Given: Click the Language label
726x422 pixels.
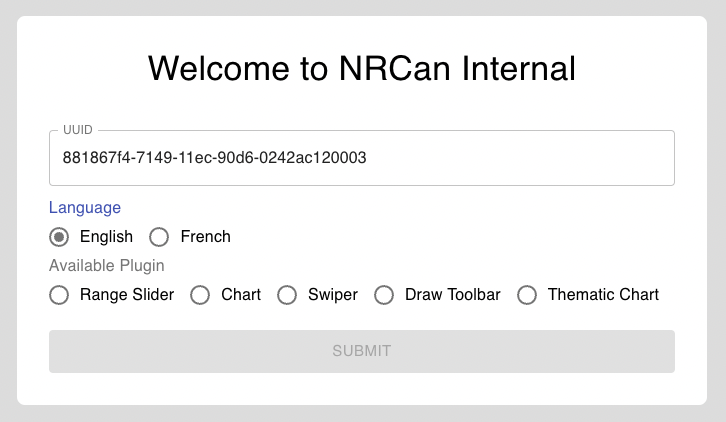Looking at the screenshot, I should (85, 208).
